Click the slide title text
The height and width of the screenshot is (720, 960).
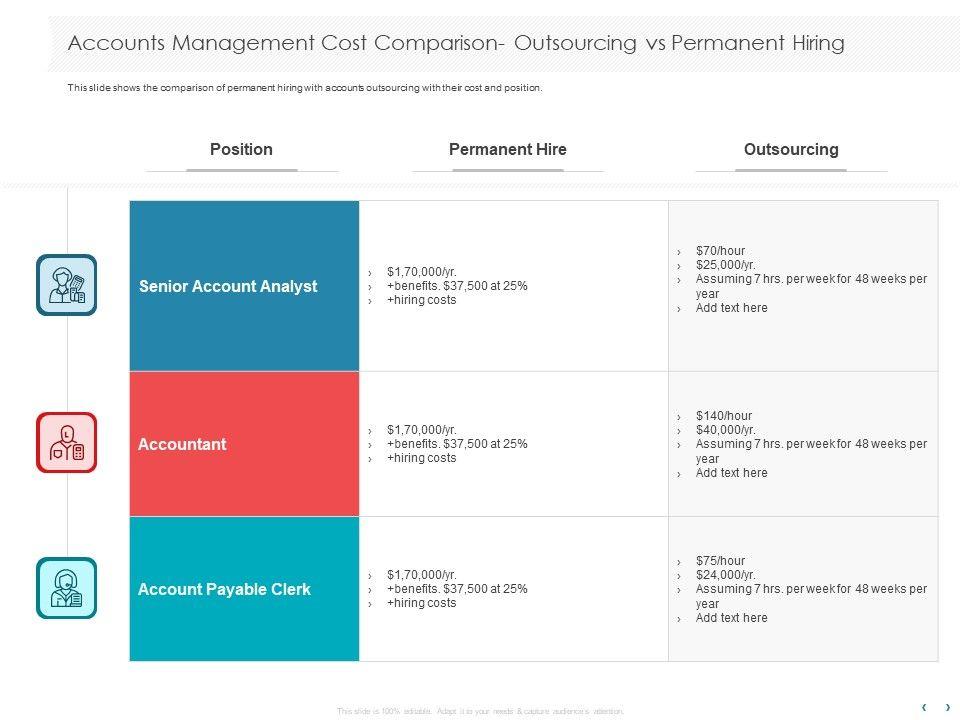point(455,43)
